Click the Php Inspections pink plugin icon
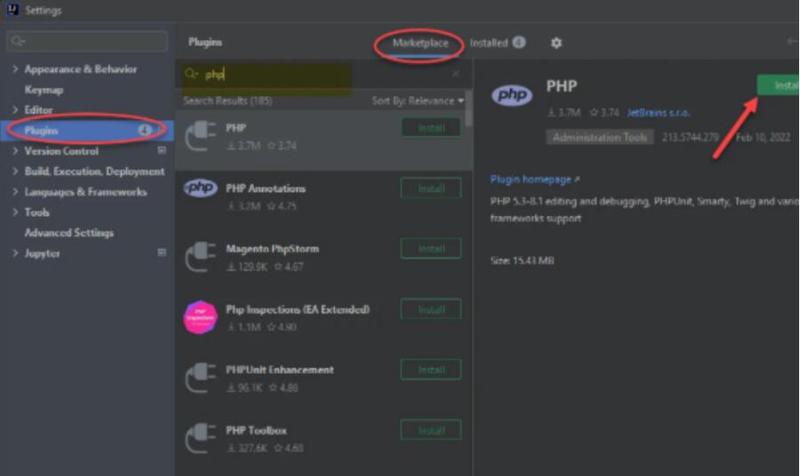Image resolution: width=800 pixels, height=476 pixels. click(x=201, y=316)
